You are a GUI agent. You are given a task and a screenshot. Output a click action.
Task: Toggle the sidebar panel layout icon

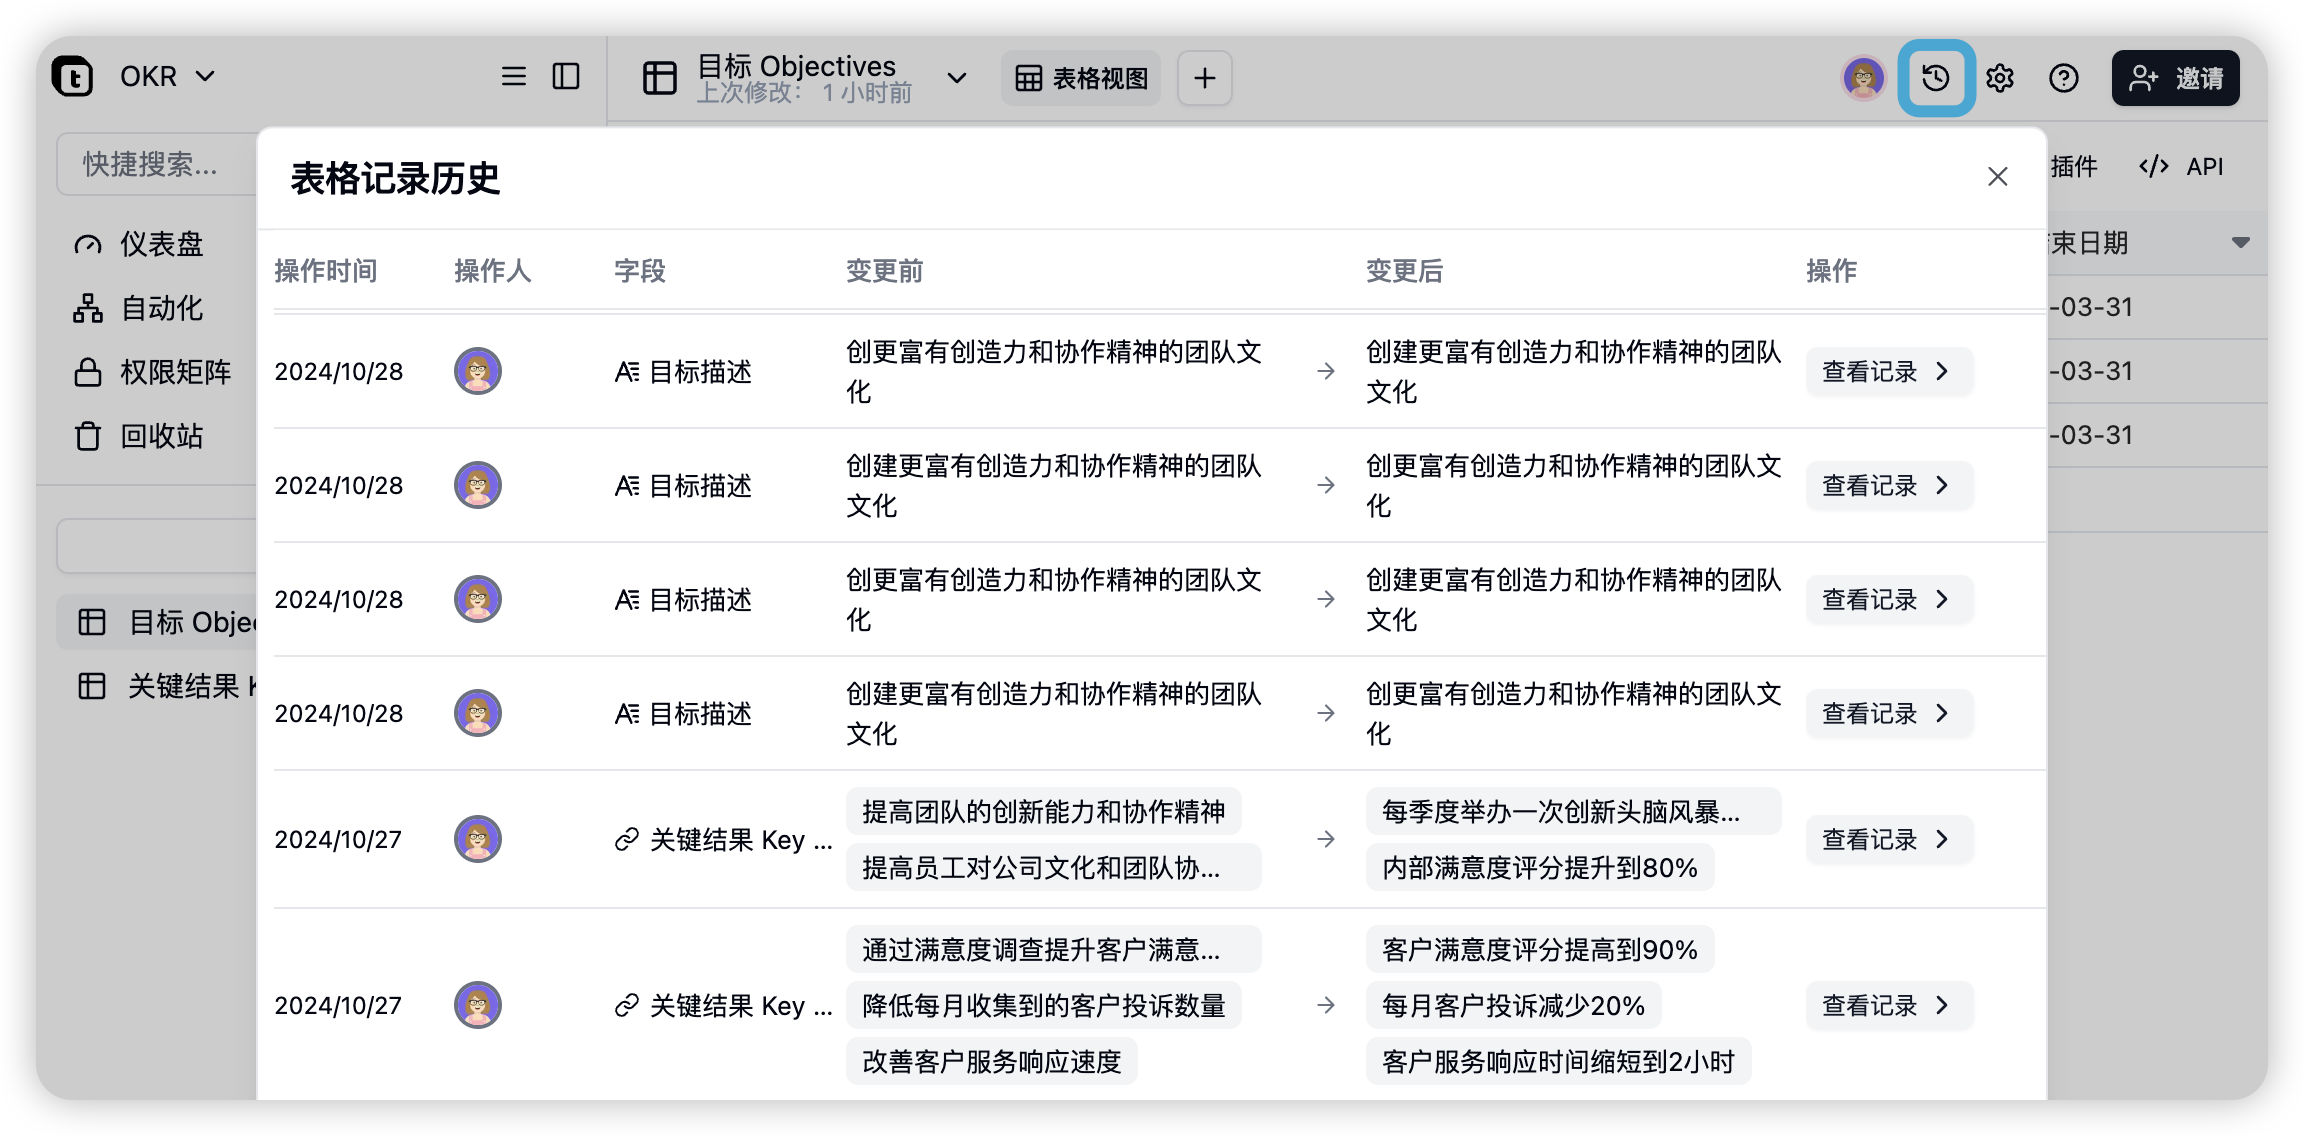tap(566, 77)
